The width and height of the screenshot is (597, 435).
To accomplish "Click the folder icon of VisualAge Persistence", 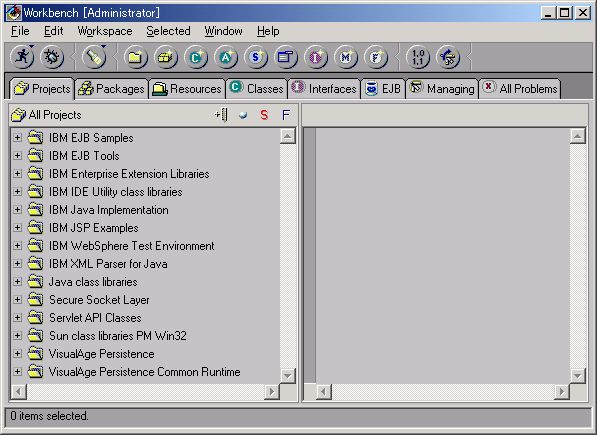I will pyautogui.click(x=35, y=353).
